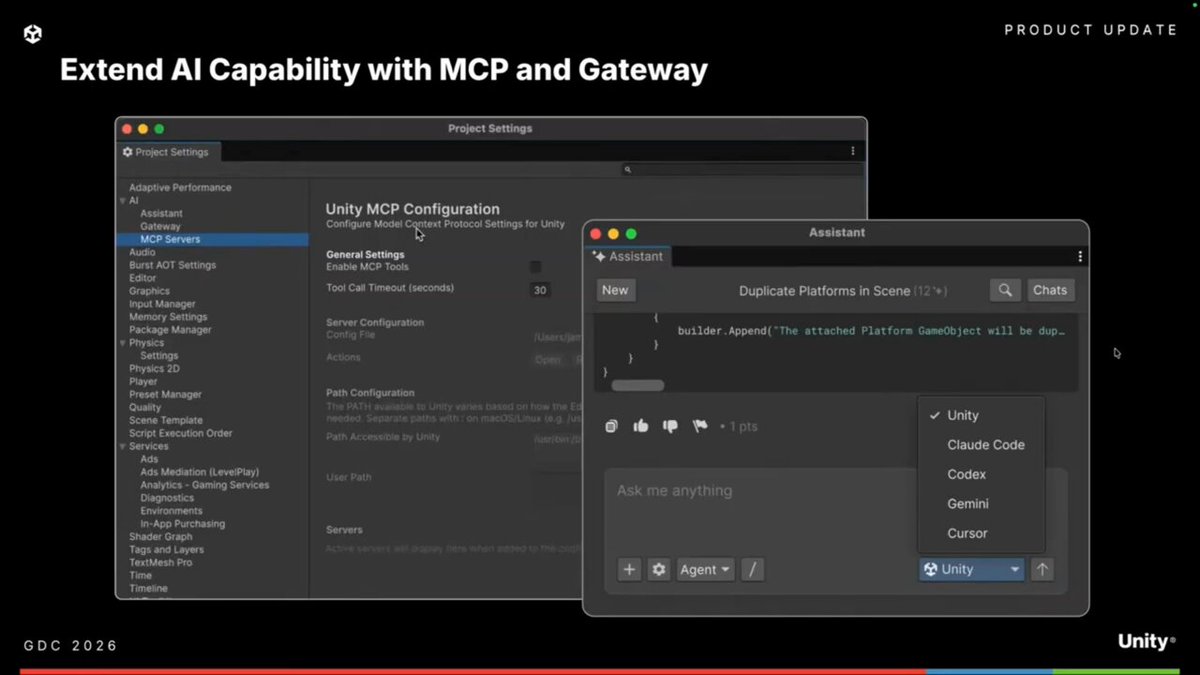Viewport: 1200px width, 675px height.
Task: Open TextMesh Pro settings
Action: (160, 563)
